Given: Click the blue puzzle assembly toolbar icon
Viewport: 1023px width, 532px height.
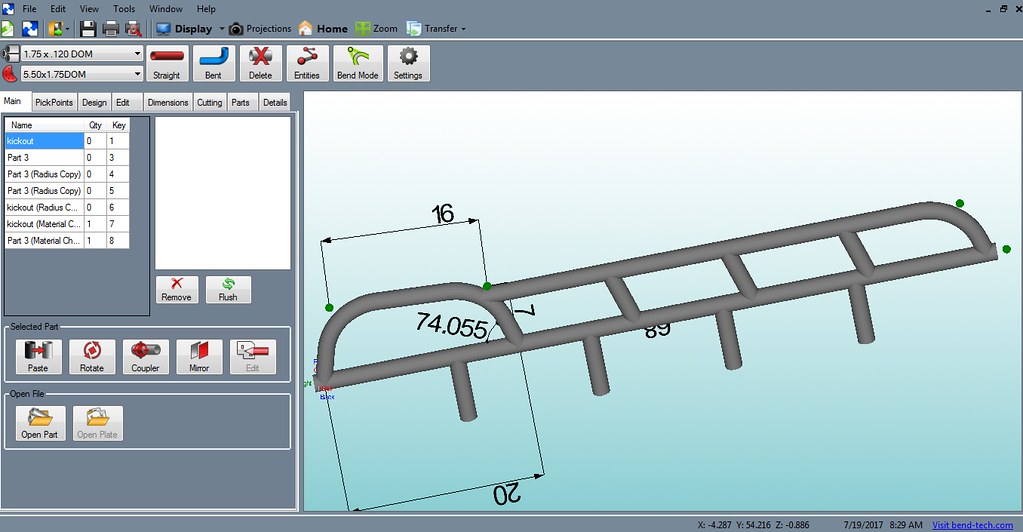Looking at the screenshot, I should [x=30, y=29].
